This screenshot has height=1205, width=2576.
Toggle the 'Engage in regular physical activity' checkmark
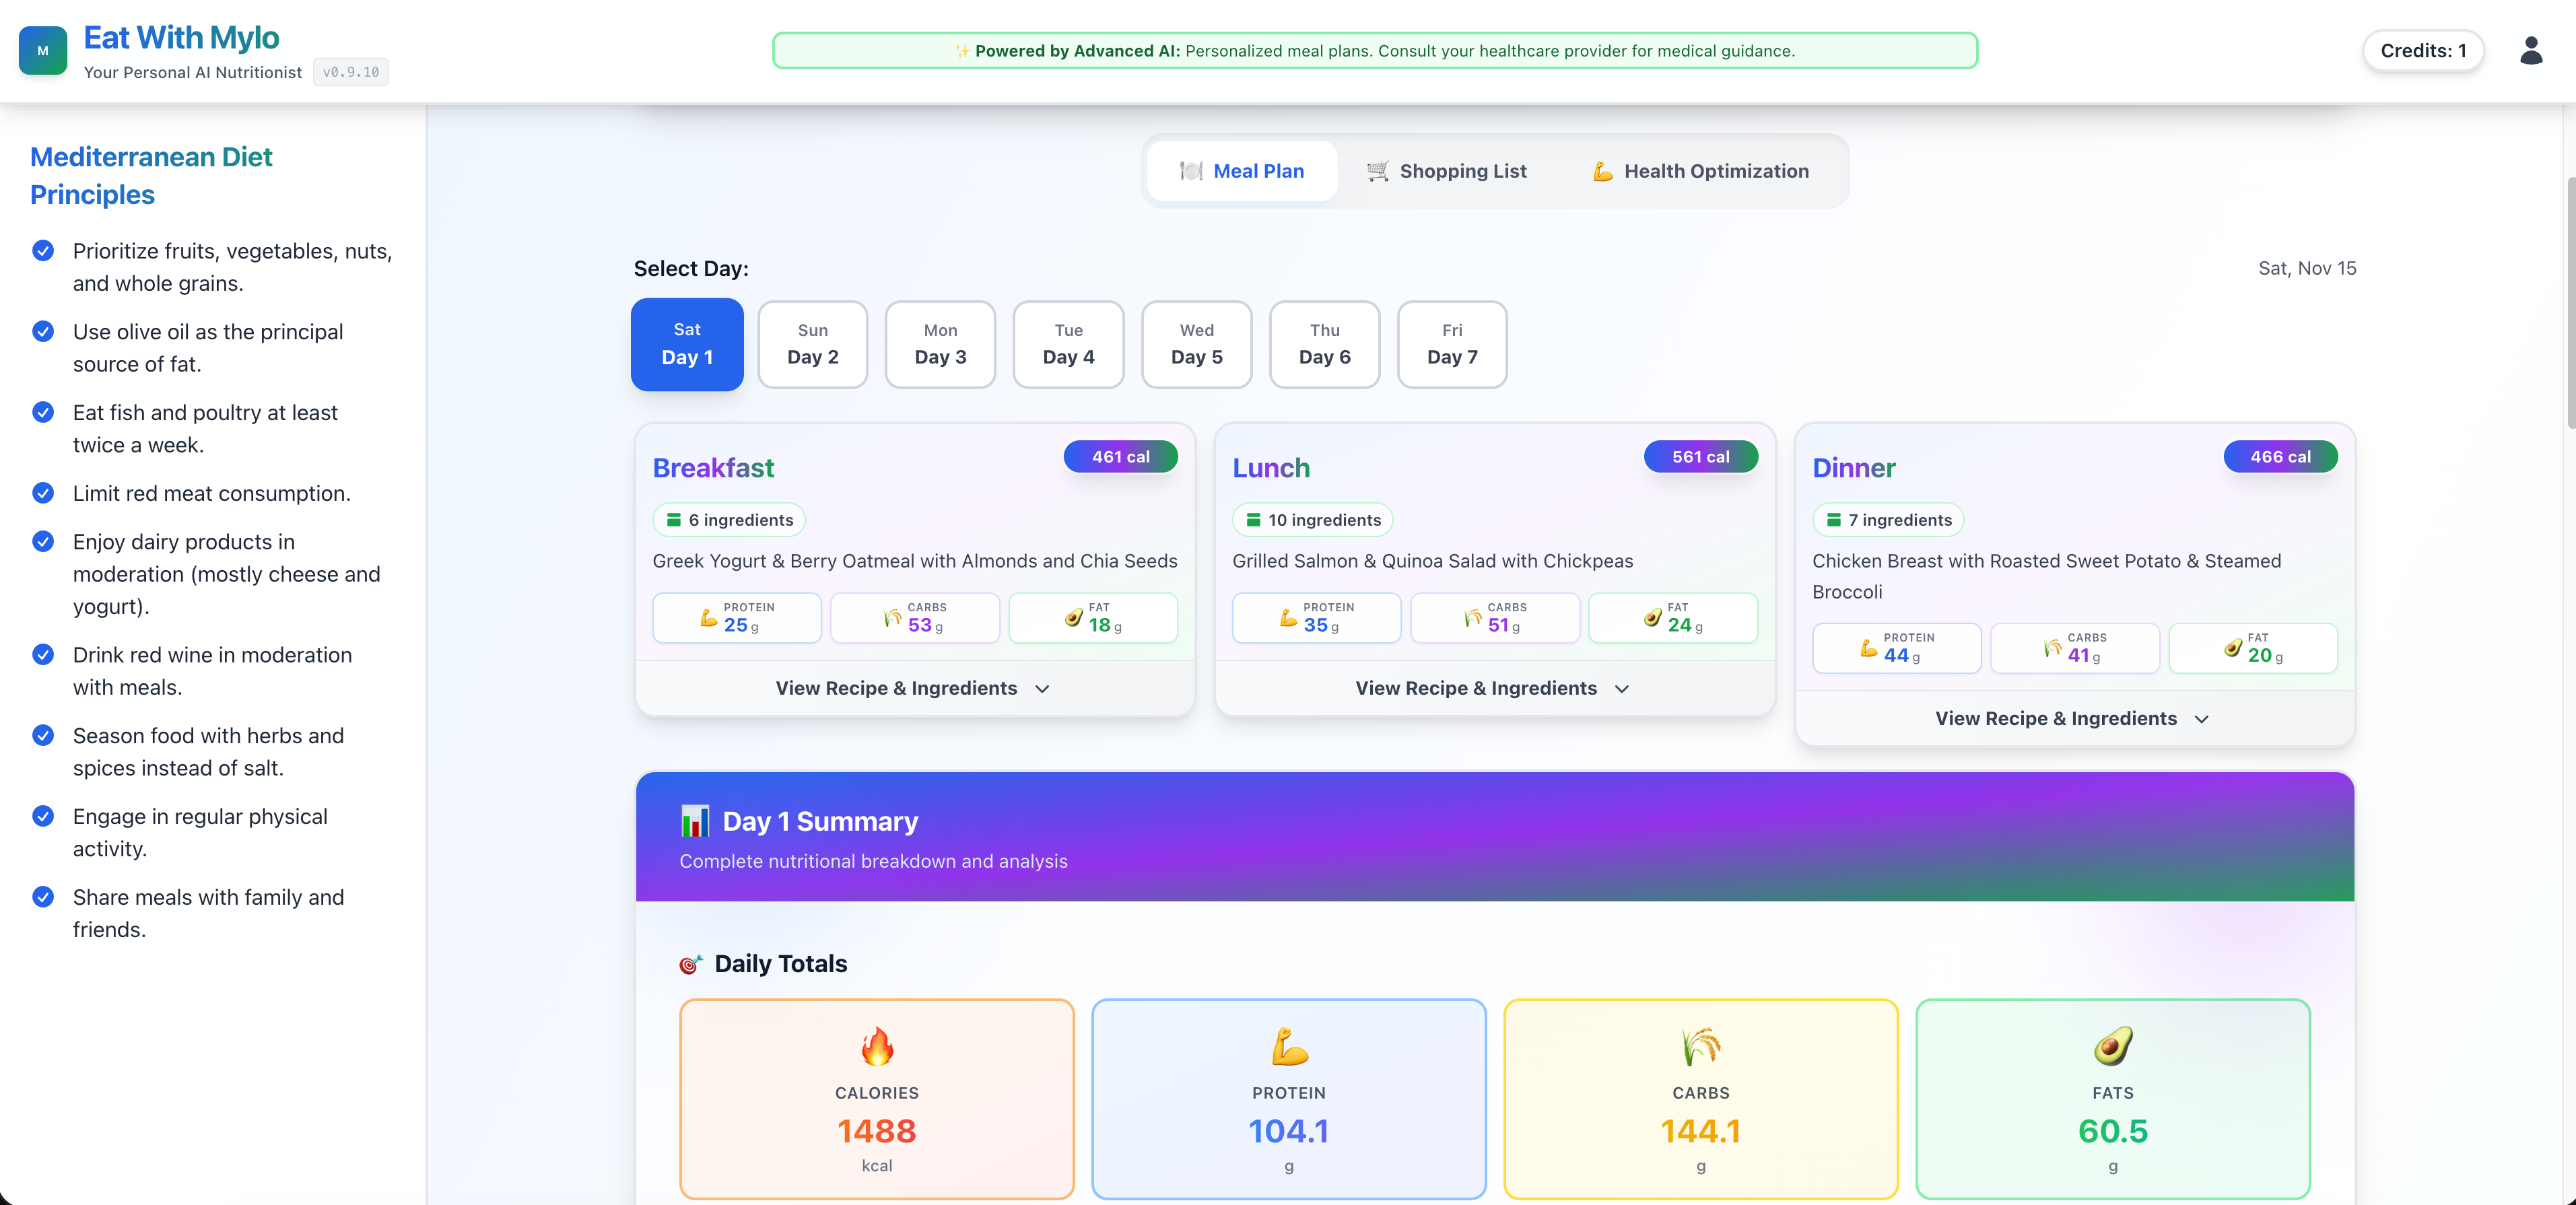tap(42, 816)
